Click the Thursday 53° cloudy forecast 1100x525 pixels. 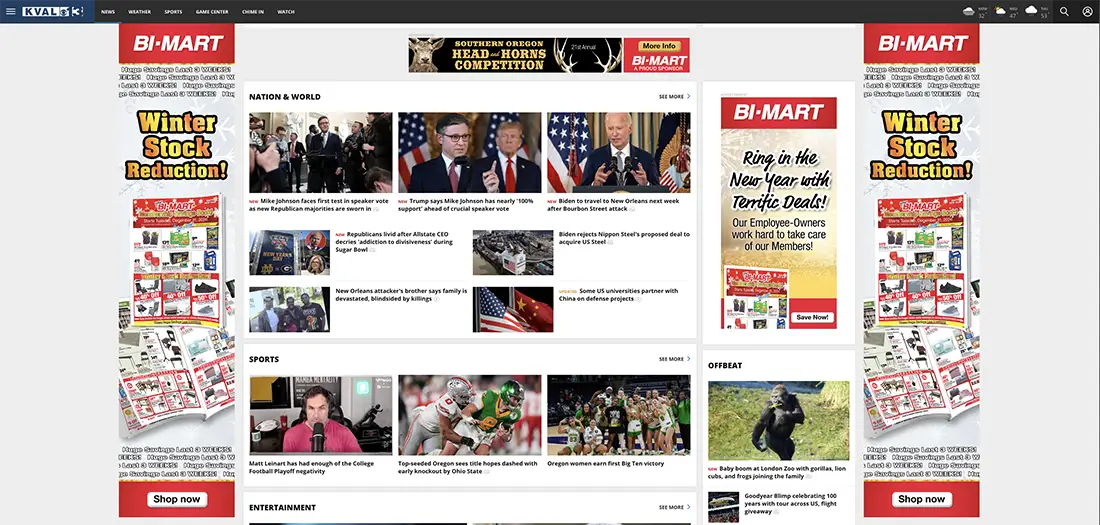(1036, 11)
